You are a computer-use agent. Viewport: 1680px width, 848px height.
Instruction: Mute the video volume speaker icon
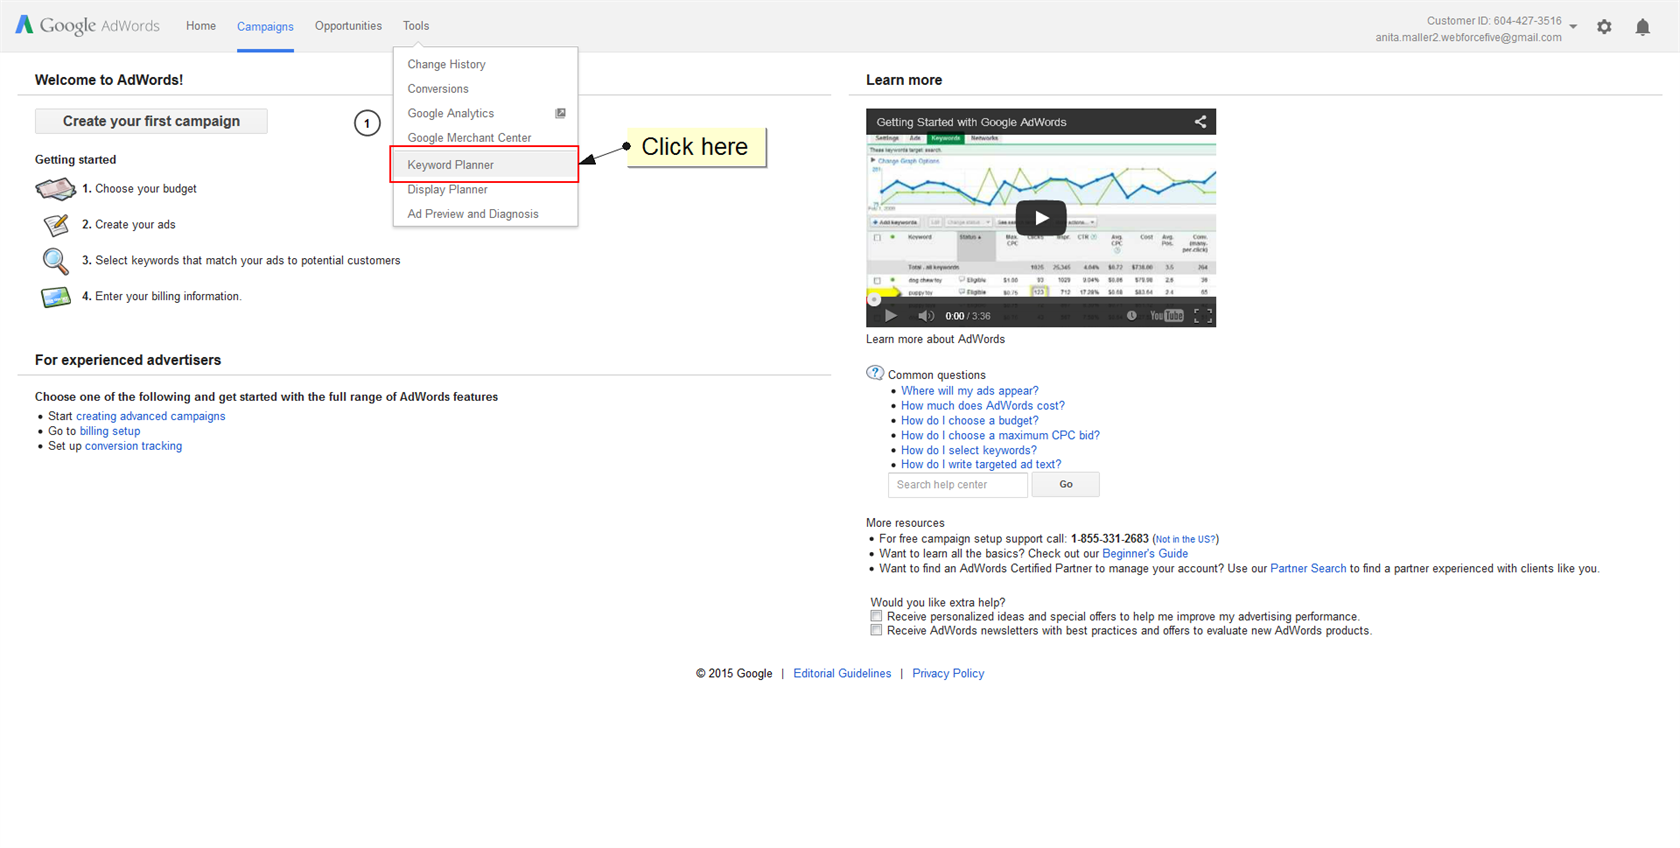tap(926, 316)
